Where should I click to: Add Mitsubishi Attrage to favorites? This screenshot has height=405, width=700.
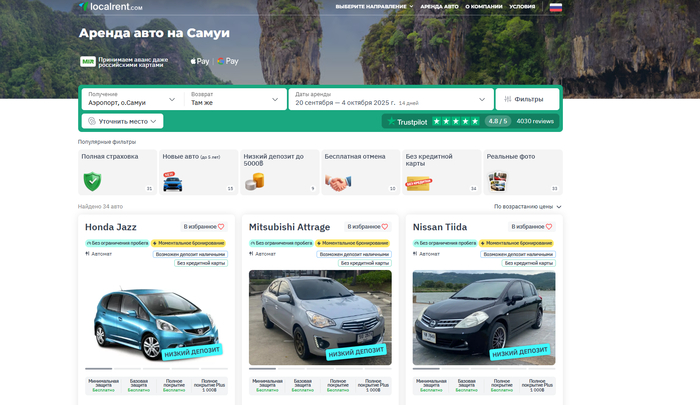click(x=369, y=227)
